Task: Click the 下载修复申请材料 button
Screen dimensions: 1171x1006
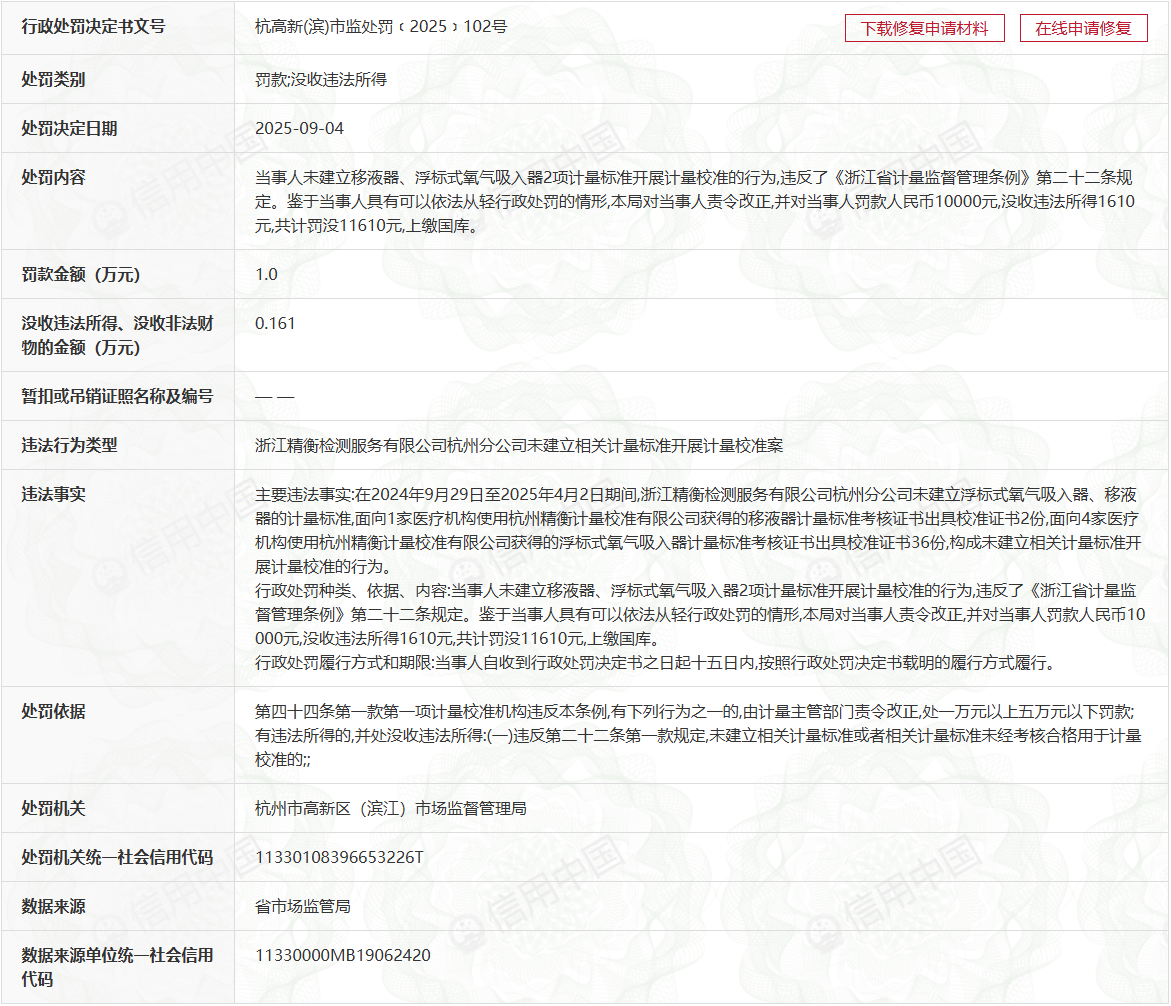Action: click(924, 28)
